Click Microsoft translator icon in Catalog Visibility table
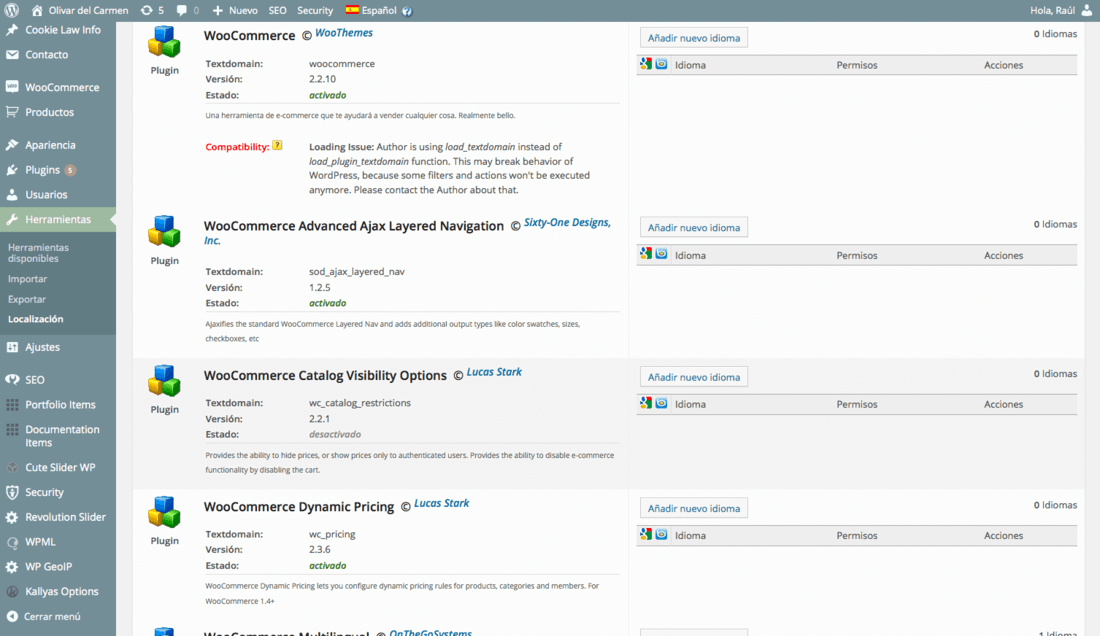 coord(662,403)
